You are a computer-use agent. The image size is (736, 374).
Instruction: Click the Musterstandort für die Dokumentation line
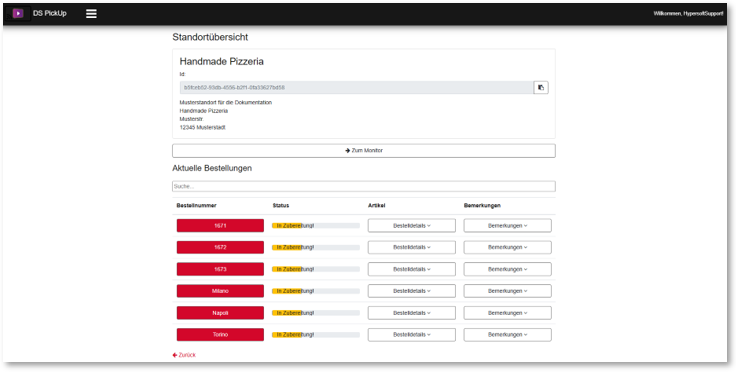pyautogui.click(x=226, y=102)
